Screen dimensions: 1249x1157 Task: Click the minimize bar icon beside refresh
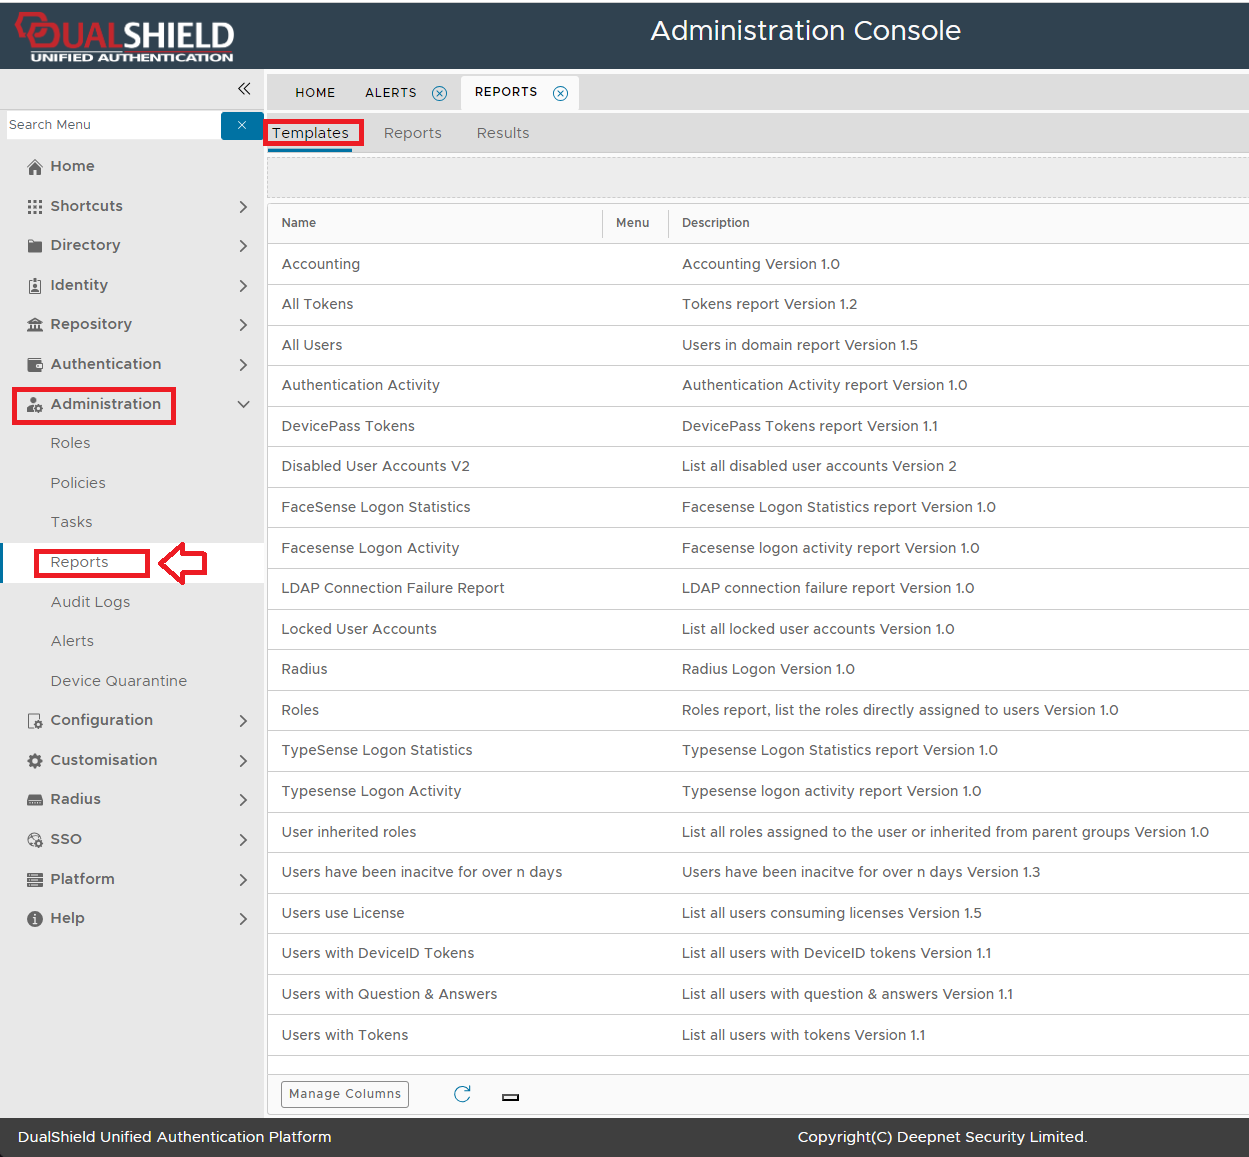(510, 1097)
